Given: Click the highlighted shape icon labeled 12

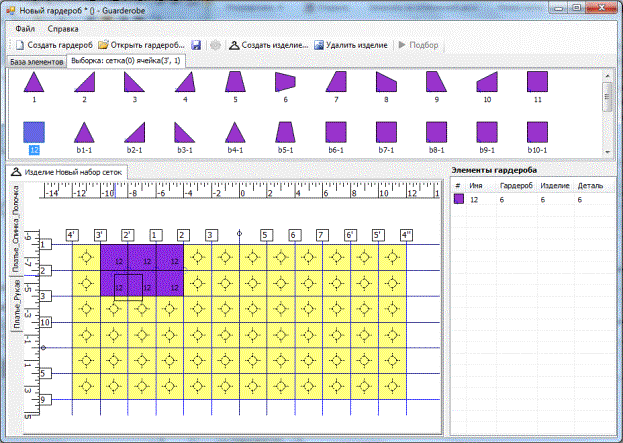Looking at the screenshot, I should click(34, 131).
